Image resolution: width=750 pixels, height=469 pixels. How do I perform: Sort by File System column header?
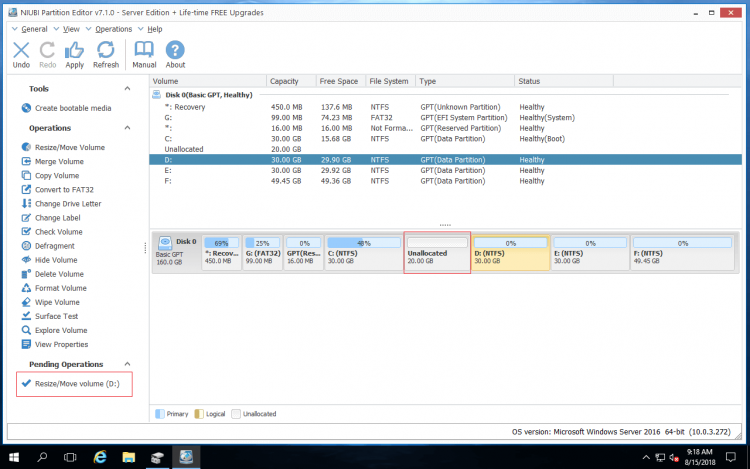389,81
